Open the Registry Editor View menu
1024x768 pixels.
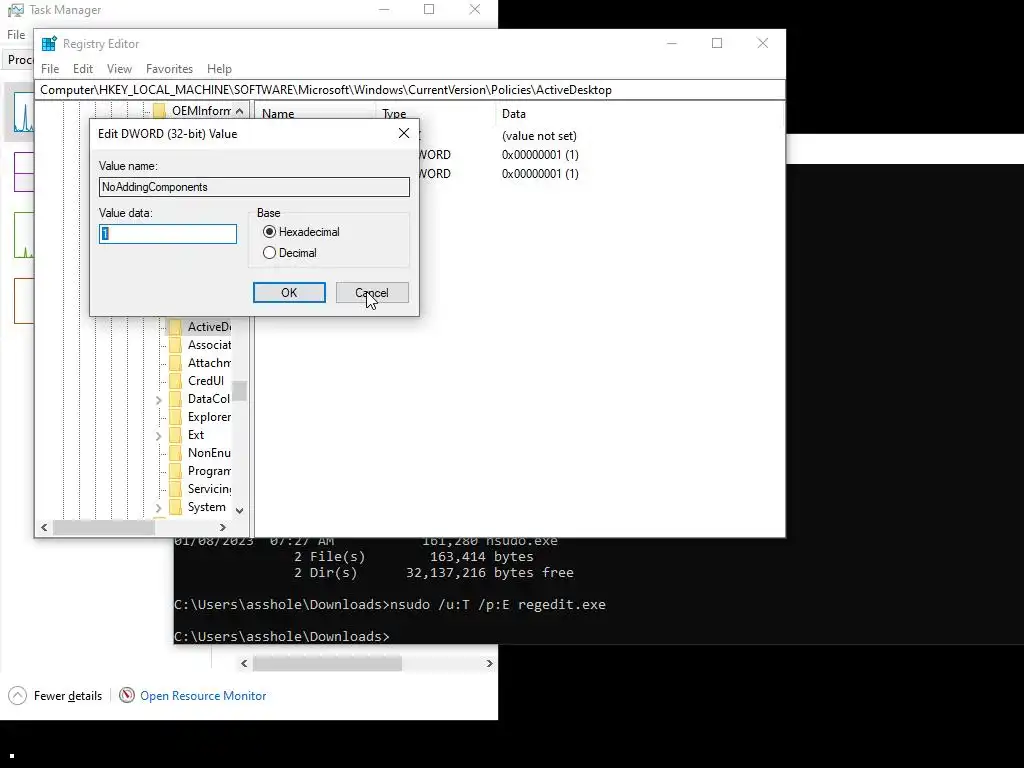(119, 69)
